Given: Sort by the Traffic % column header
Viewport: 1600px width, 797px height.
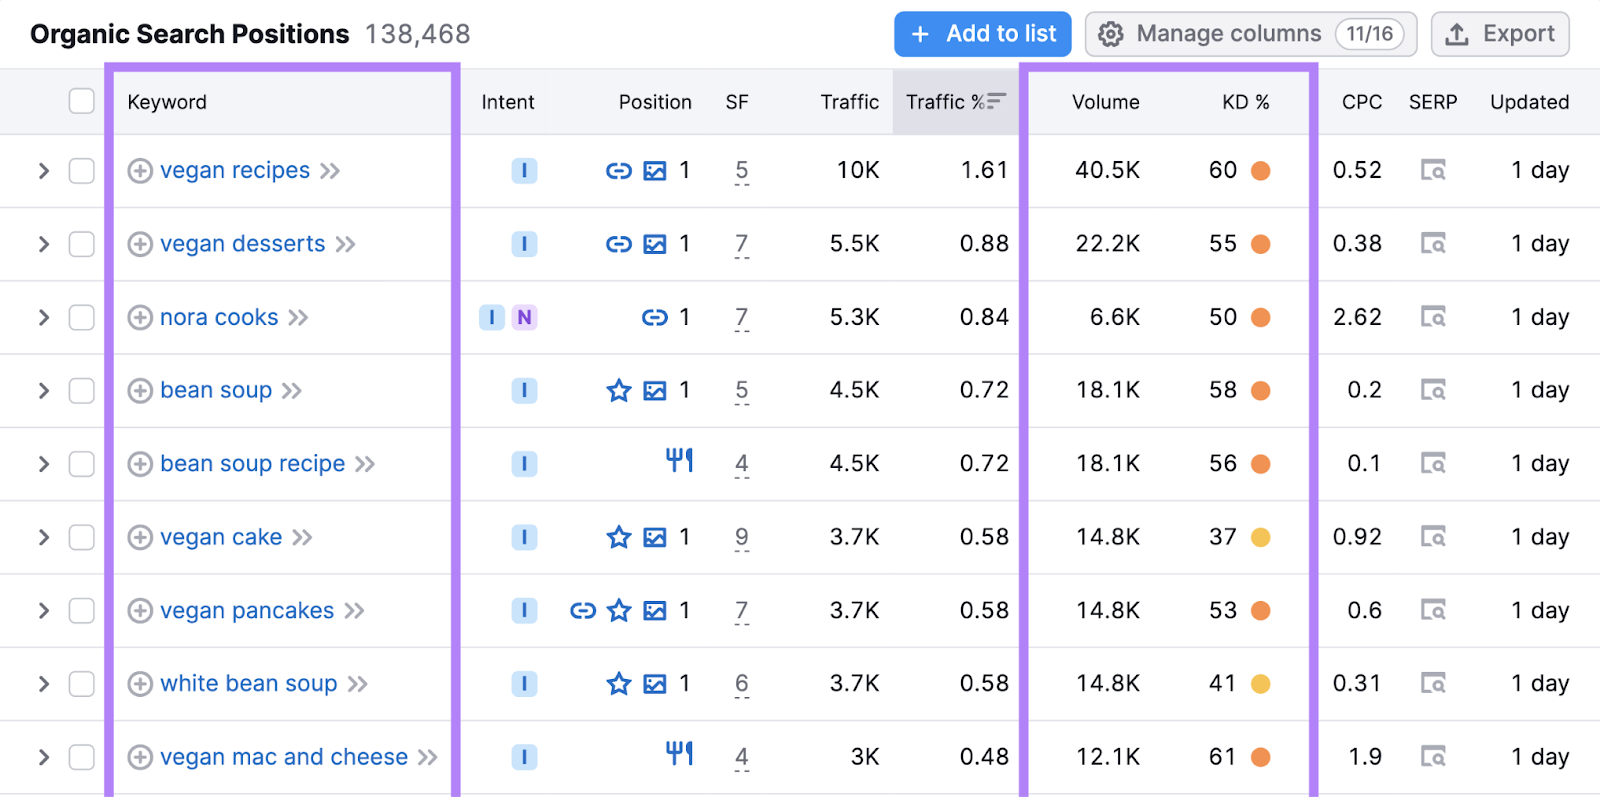Looking at the screenshot, I should pyautogui.click(x=955, y=102).
